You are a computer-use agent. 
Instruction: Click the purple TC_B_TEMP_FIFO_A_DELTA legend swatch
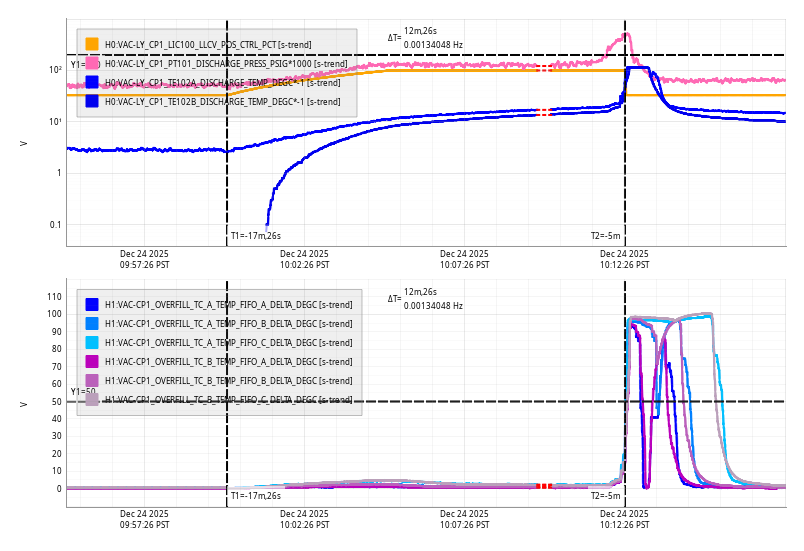[92, 362]
